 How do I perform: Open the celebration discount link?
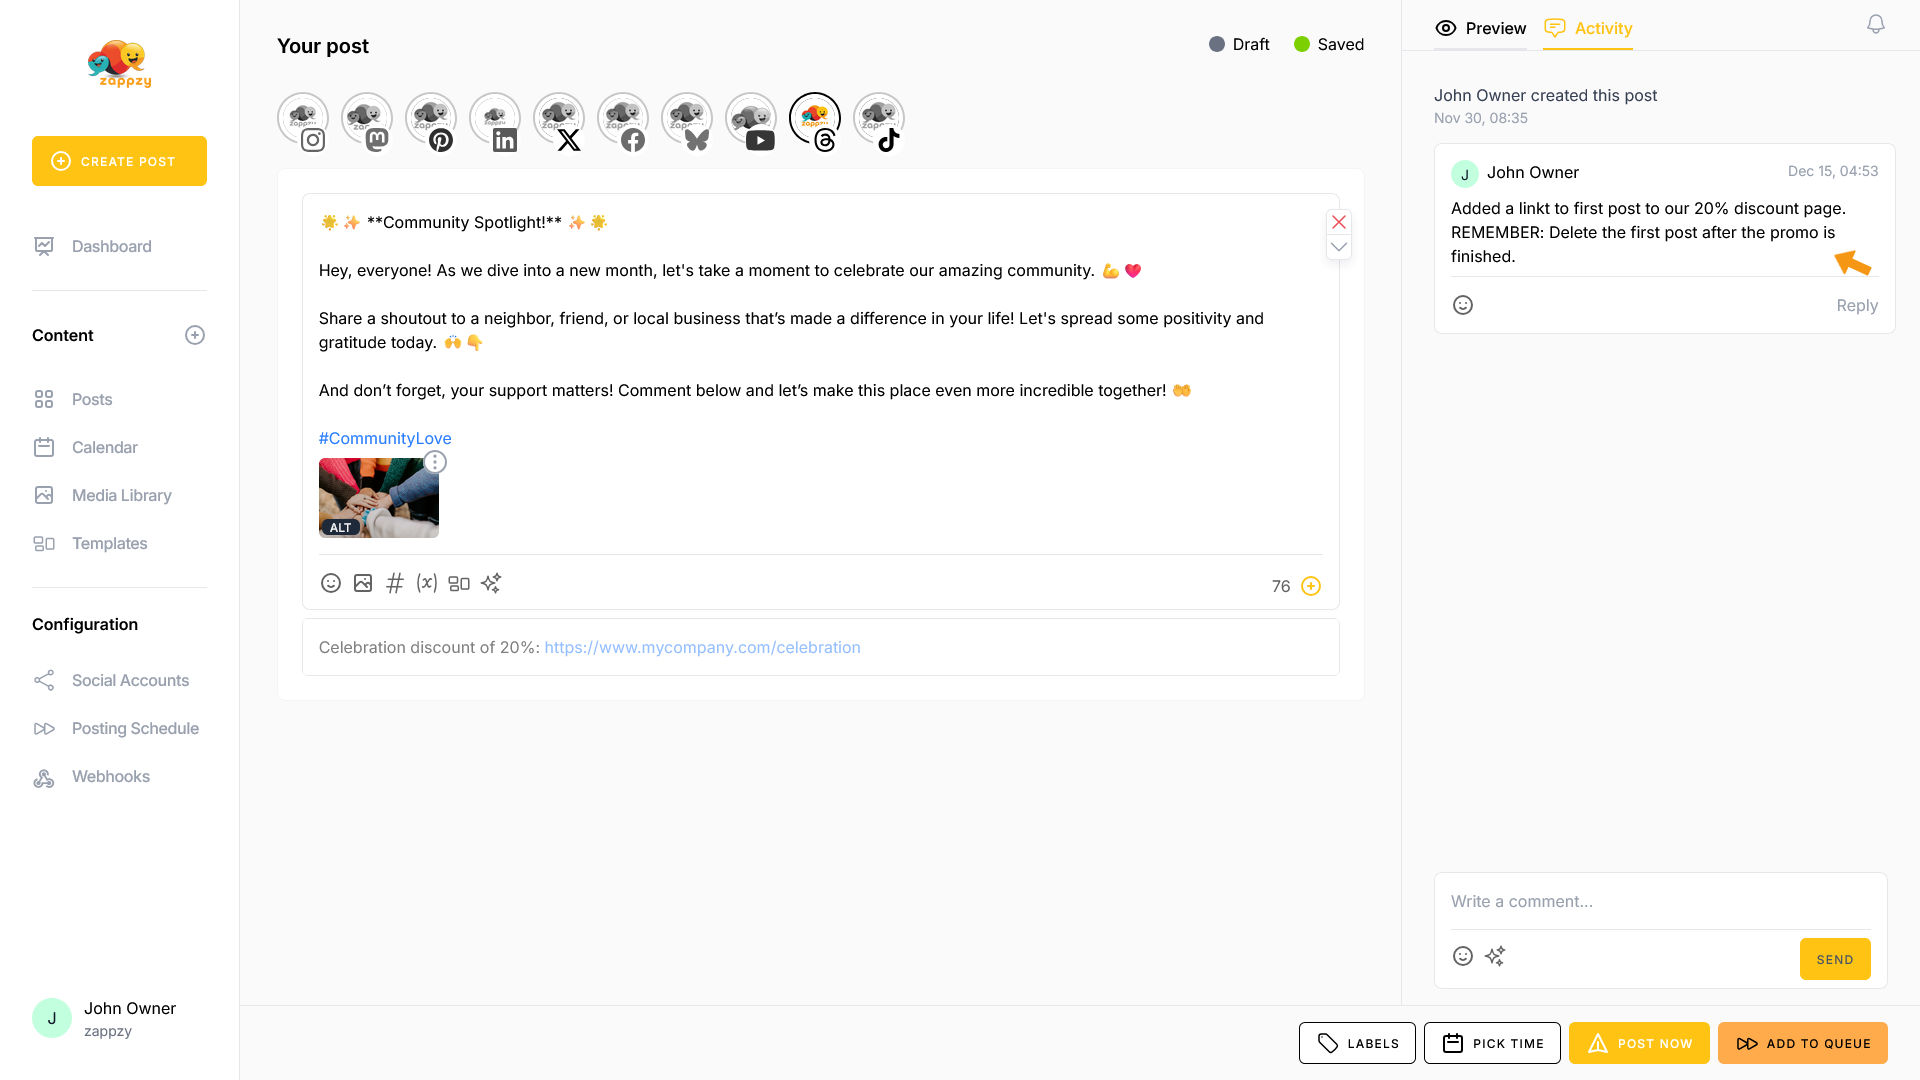(x=702, y=647)
